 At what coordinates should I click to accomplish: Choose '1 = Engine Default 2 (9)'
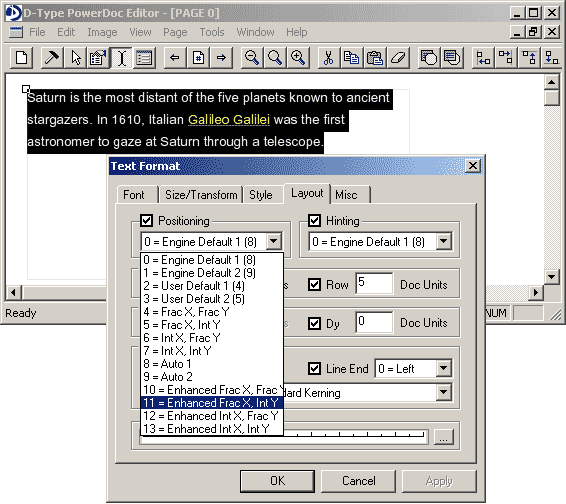click(x=212, y=273)
